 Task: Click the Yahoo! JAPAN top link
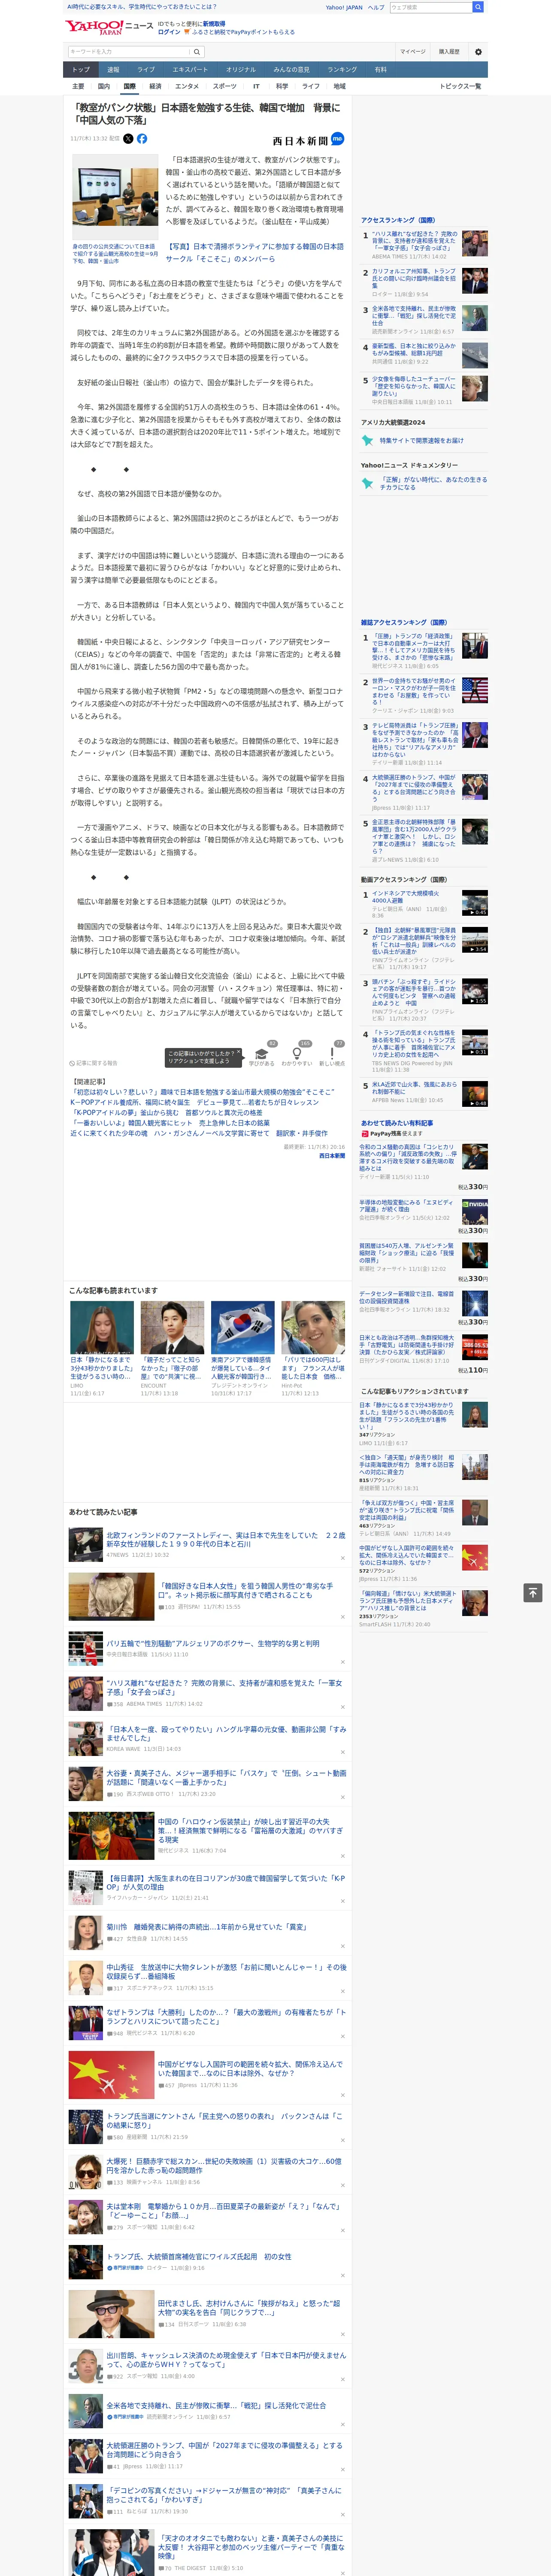(344, 7)
